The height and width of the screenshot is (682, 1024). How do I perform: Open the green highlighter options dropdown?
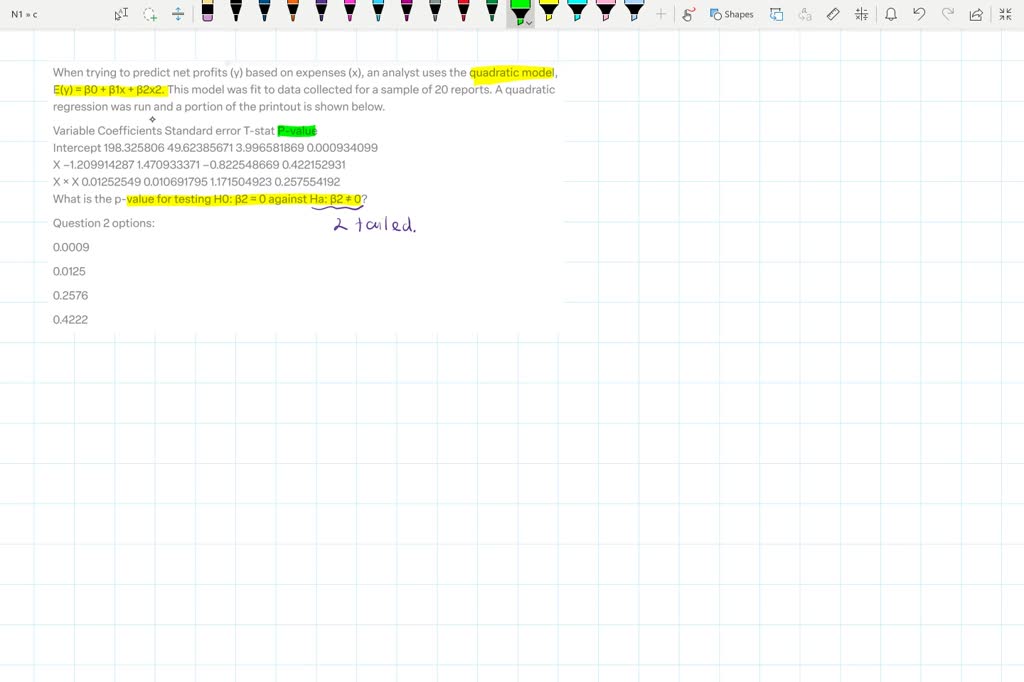click(530, 20)
